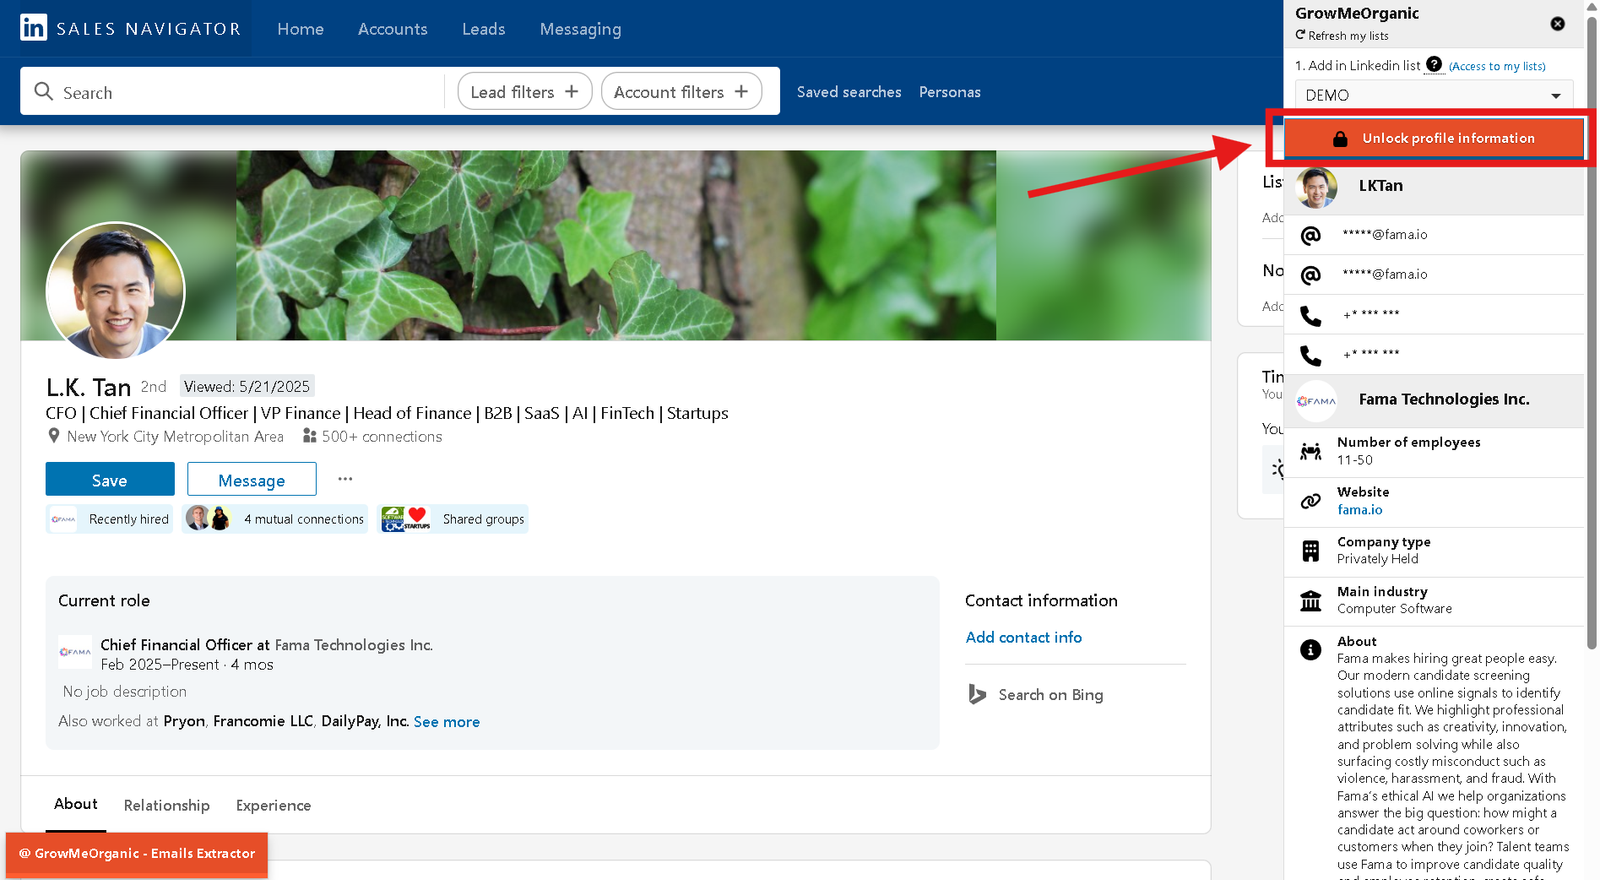The height and width of the screenshot is (880, 1600).
Task: Click the L.K. Tan name heading
Action: coord(89,387)
